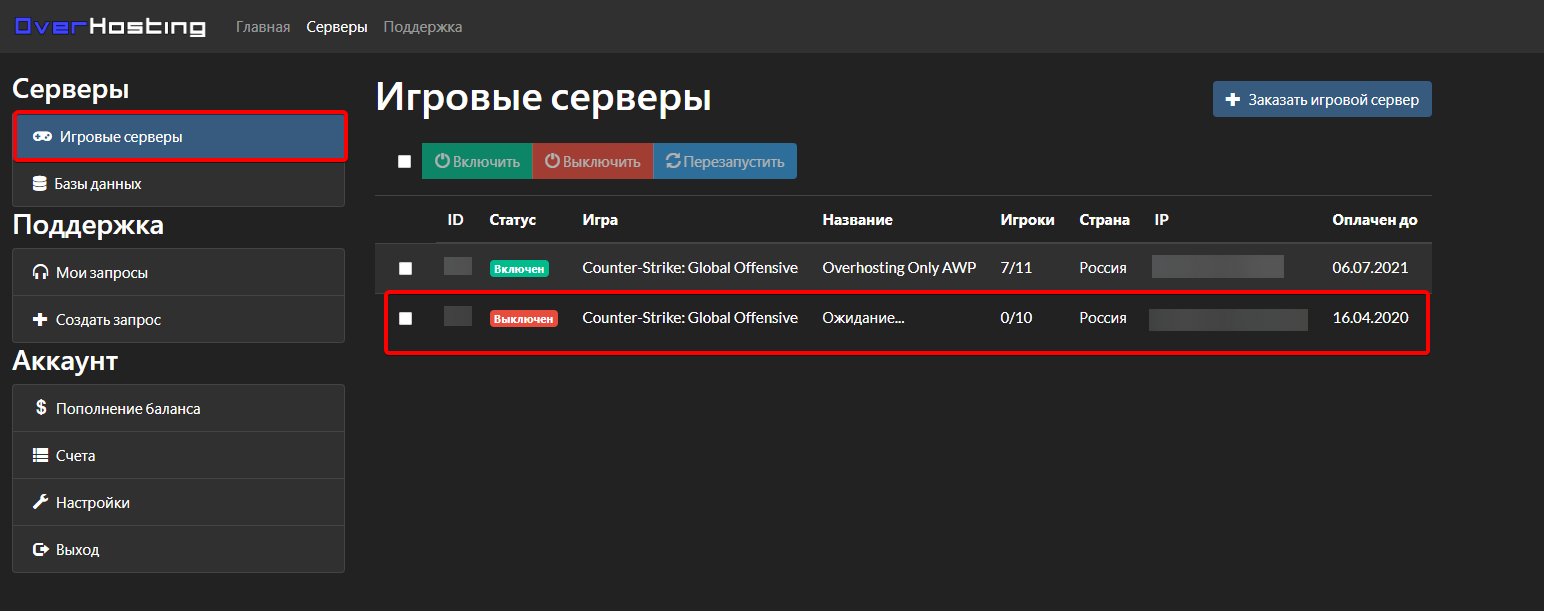Click players count 7/11

pyautogui.click(x=1017, y=267)
